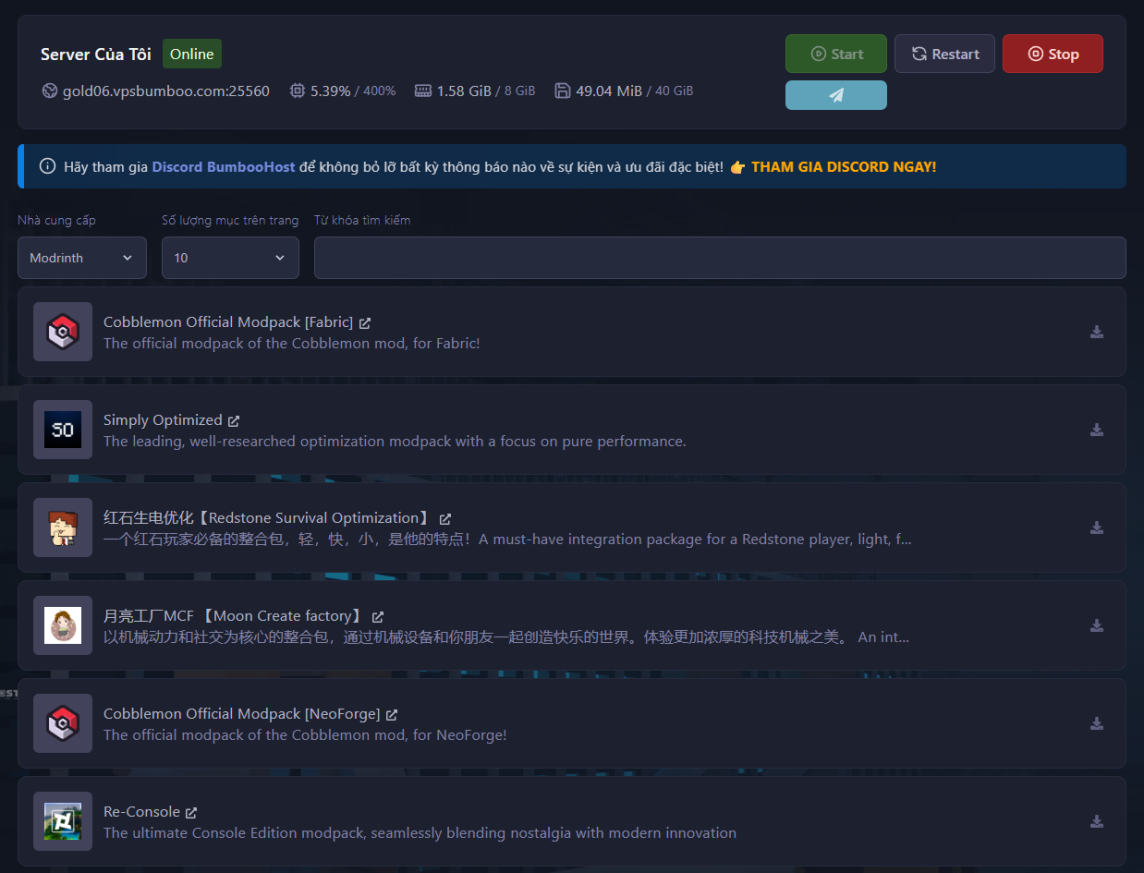Screen dimensions: 1144x873
Task: Click the download icon beside Re-Console
Action: pyautogui.click(x=1097, y=821)
